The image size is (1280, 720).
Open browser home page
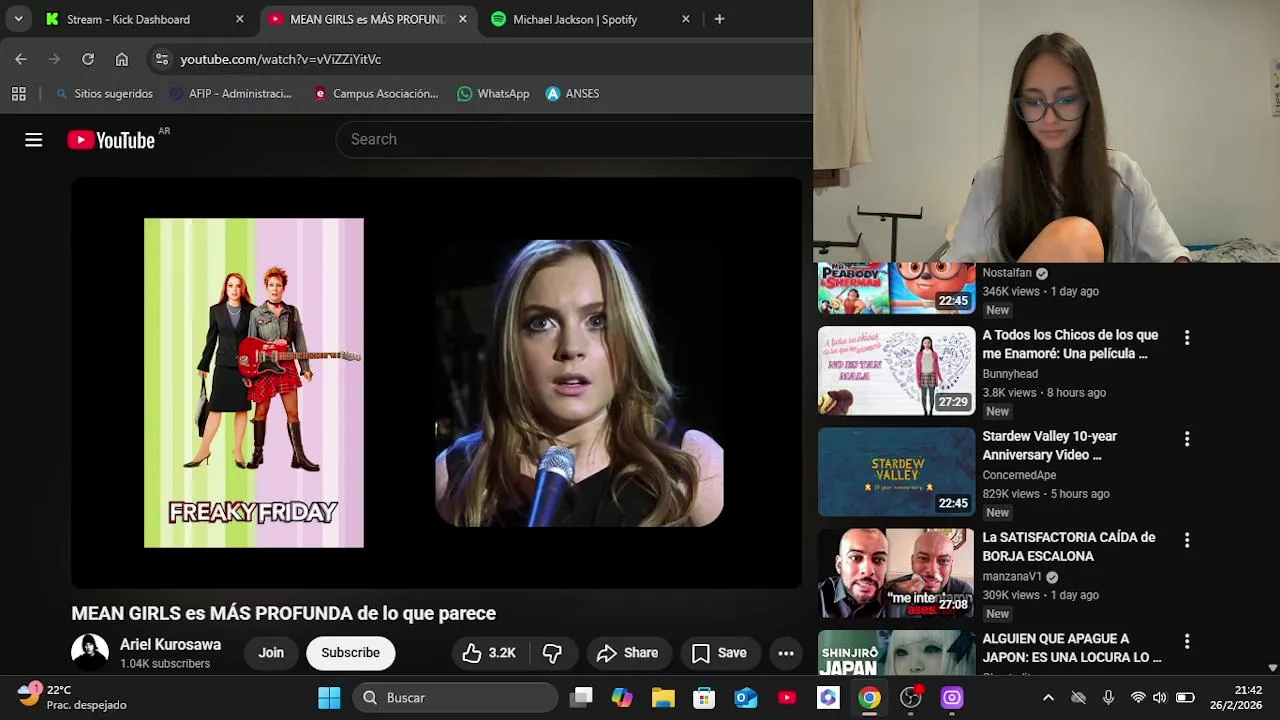coord(122,59)
